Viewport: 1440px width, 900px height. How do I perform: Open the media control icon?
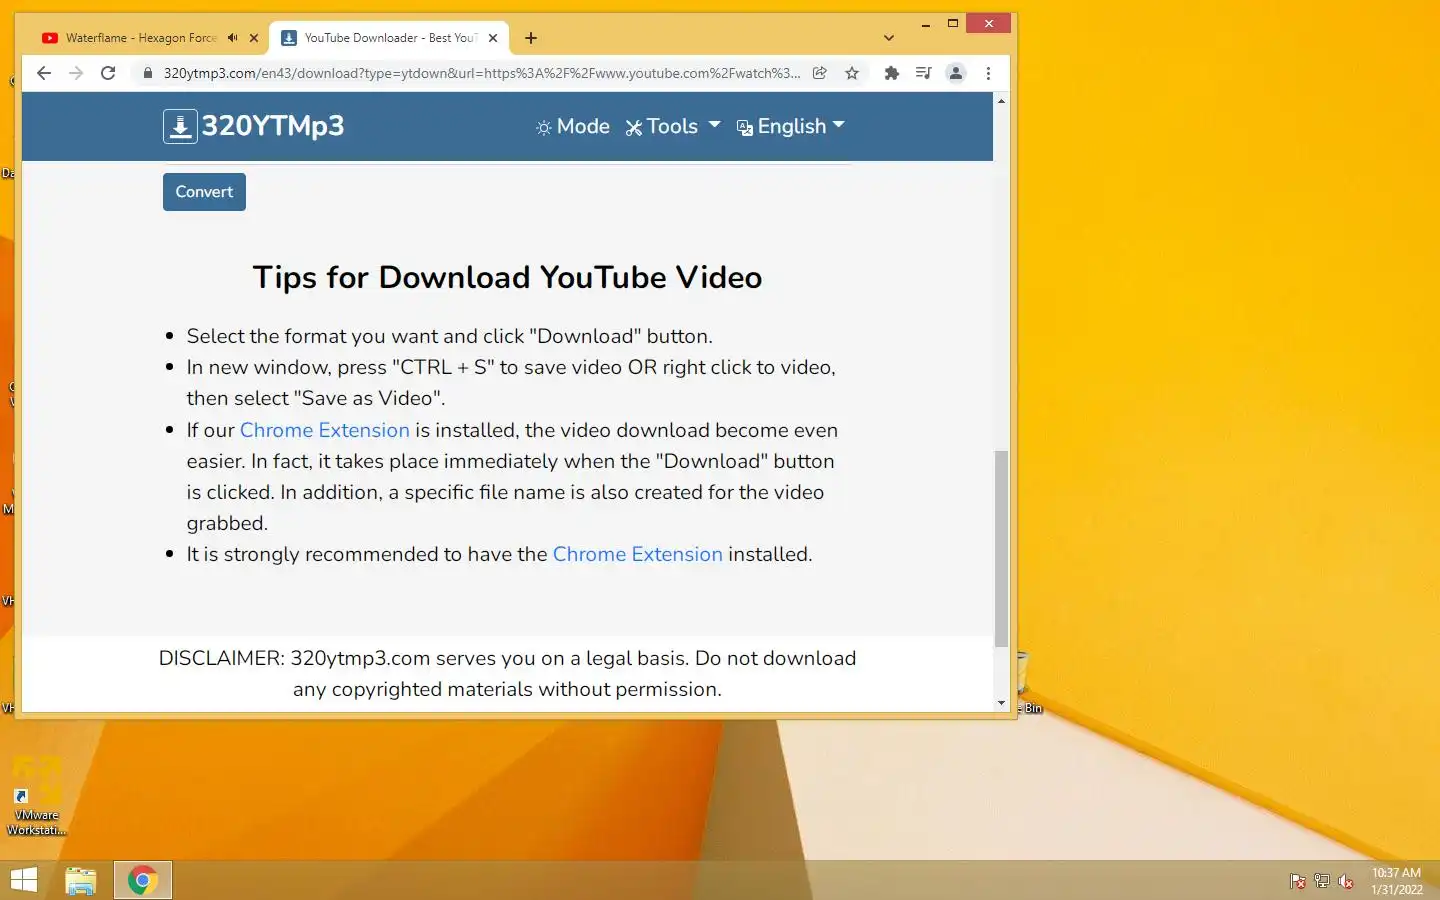click(x=924, y=73)
